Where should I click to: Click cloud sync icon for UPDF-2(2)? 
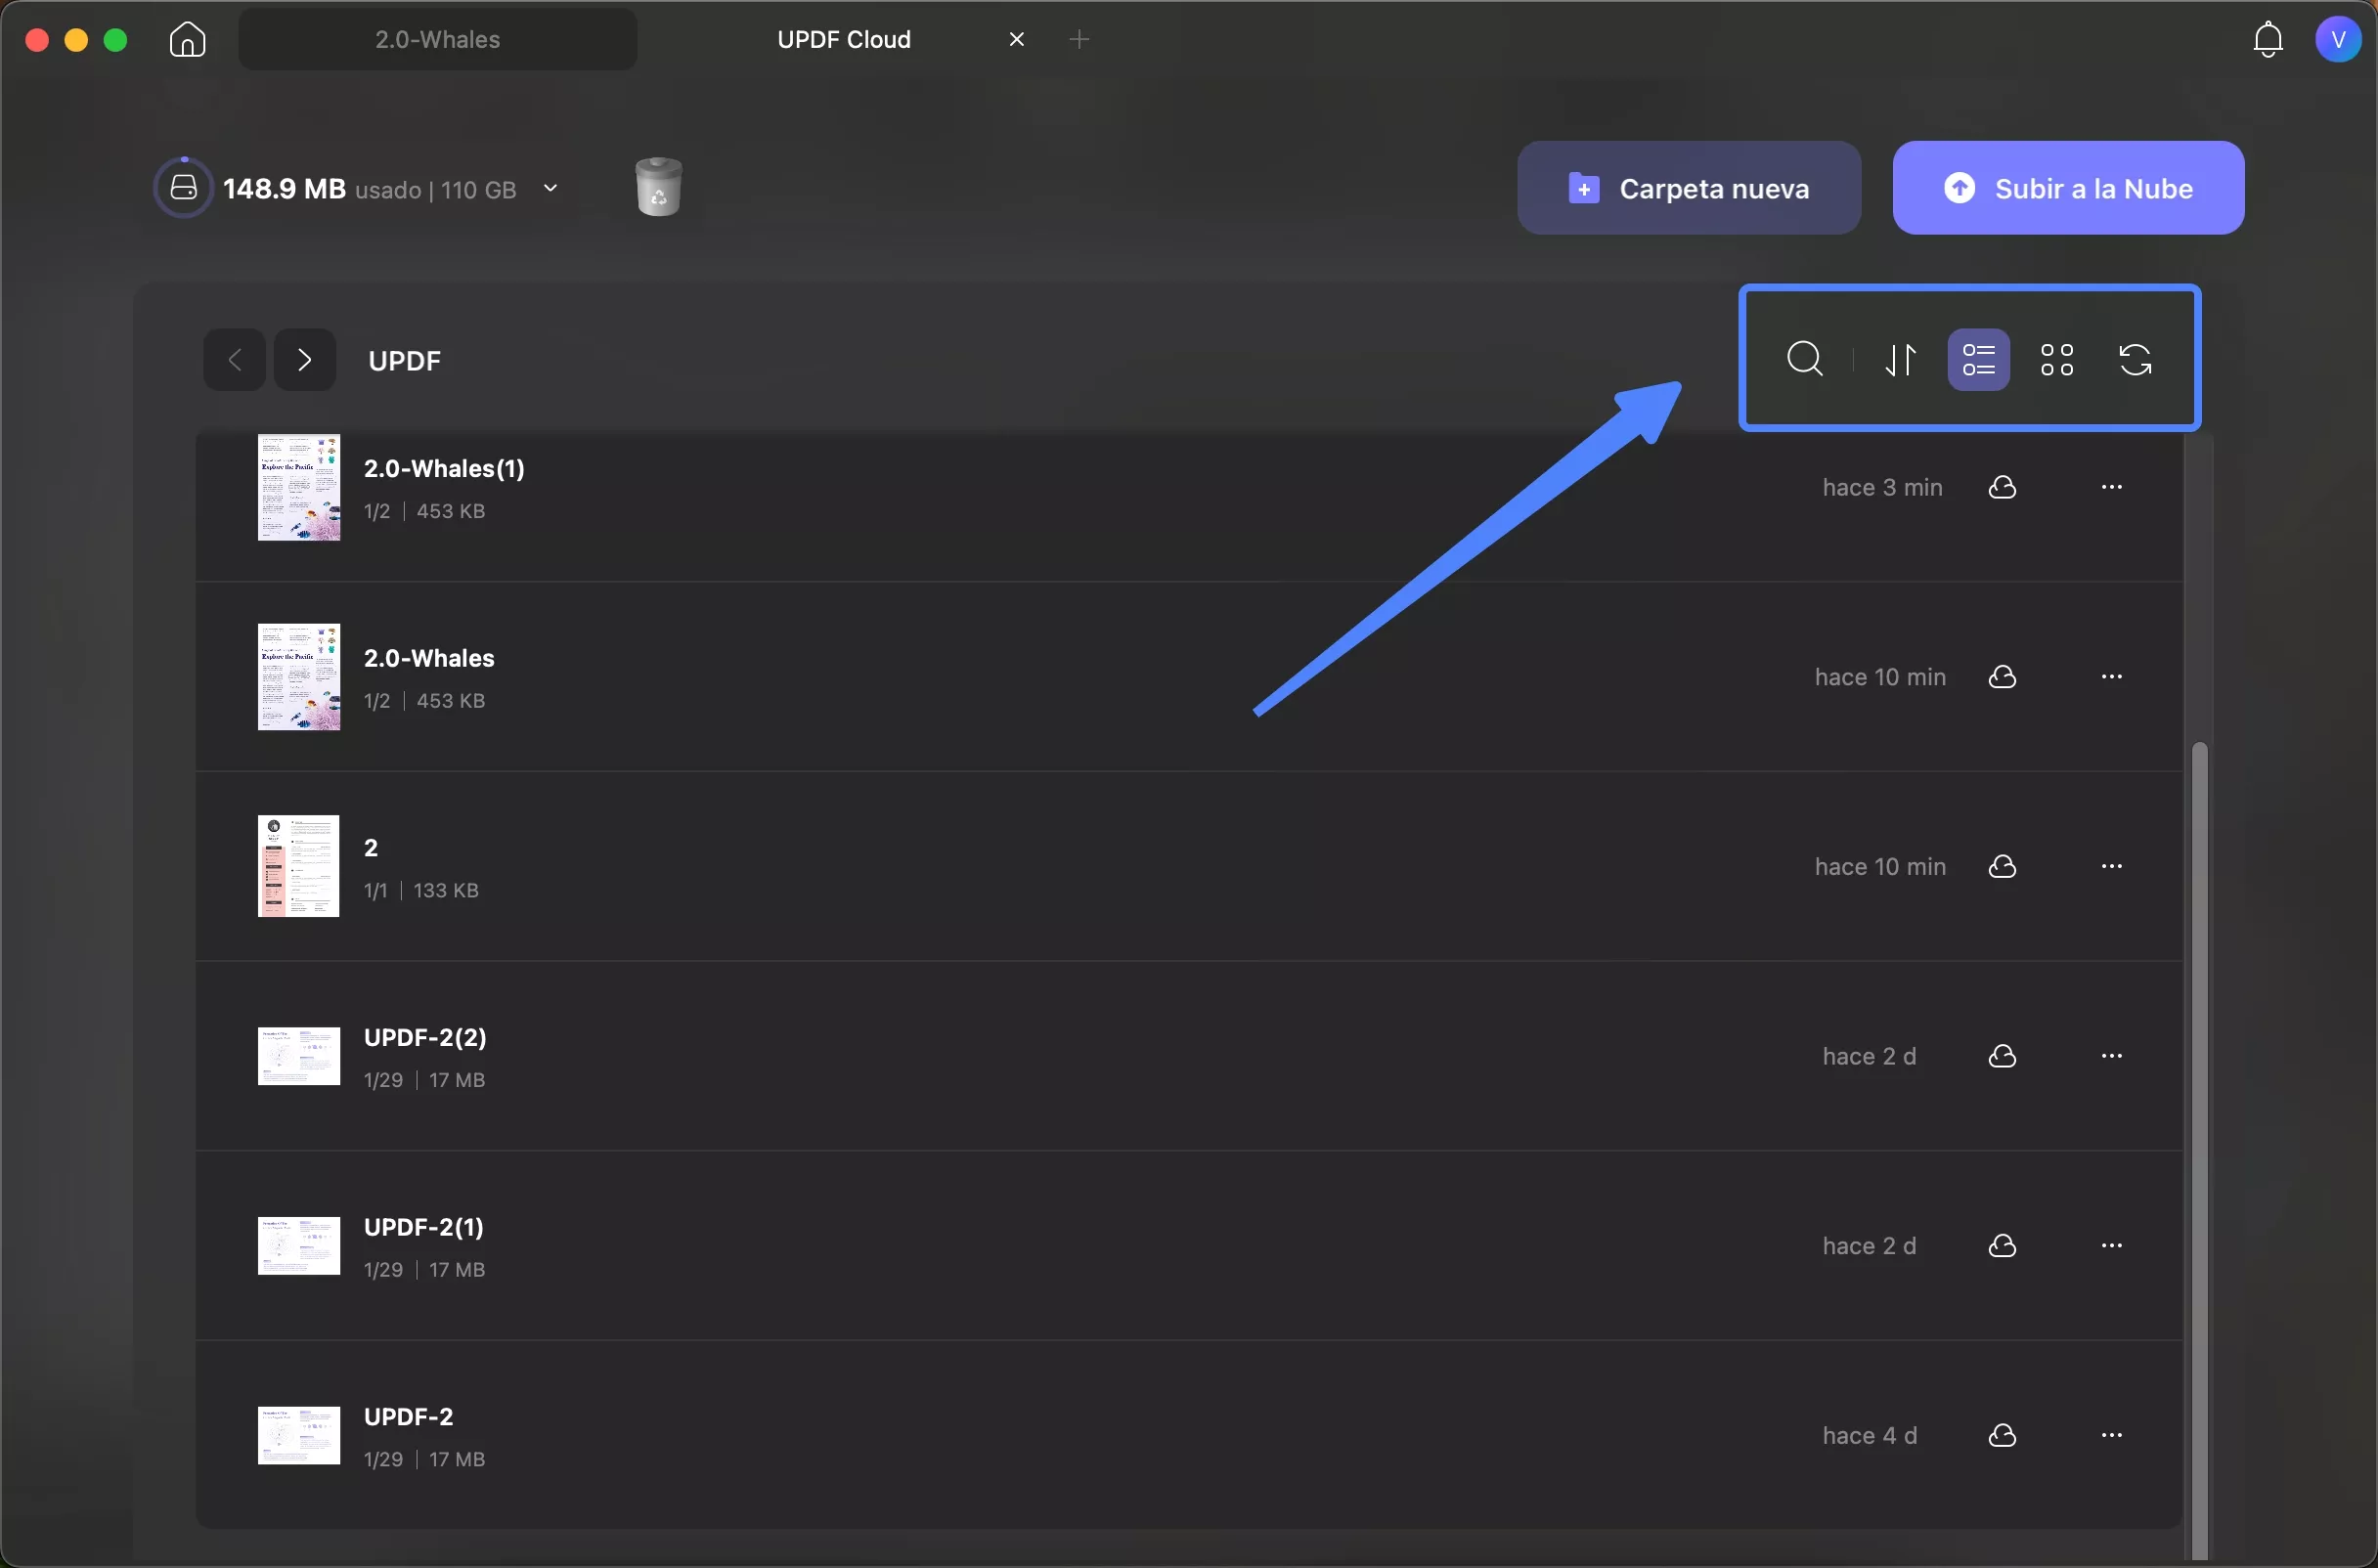click(x=2002, y=1056)
